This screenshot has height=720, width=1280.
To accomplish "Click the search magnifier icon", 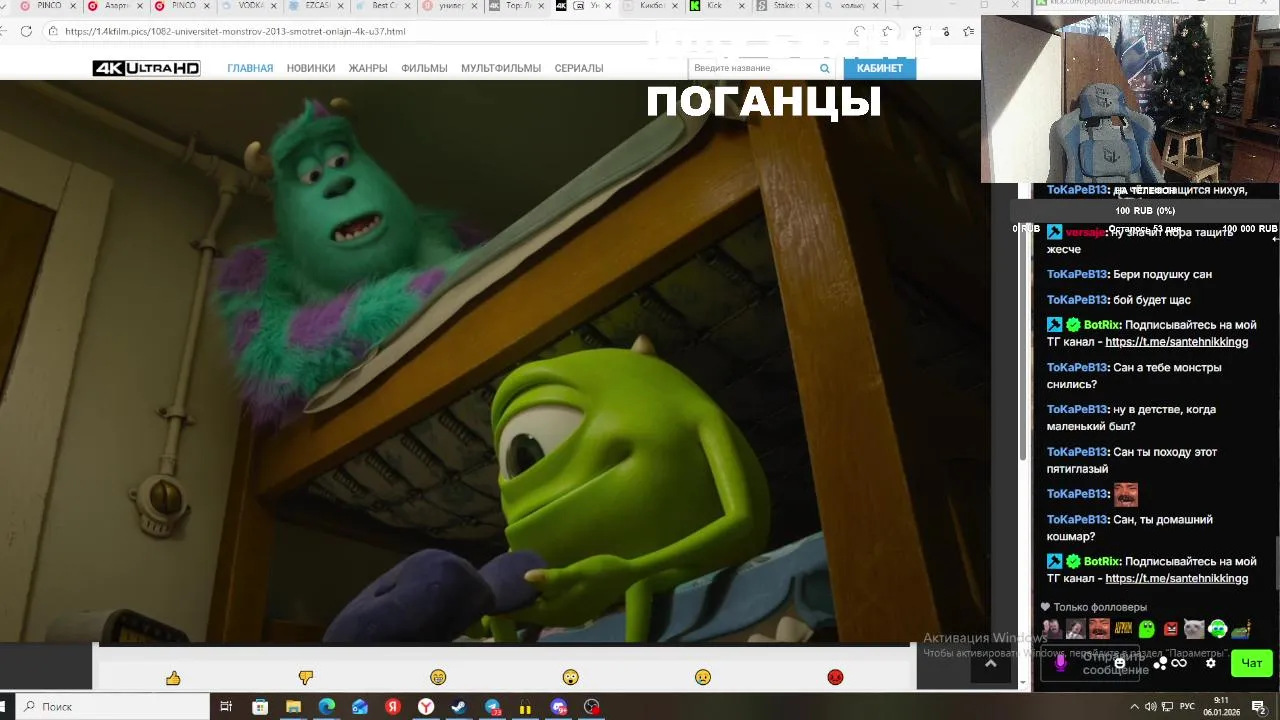I will pos(825,68).
